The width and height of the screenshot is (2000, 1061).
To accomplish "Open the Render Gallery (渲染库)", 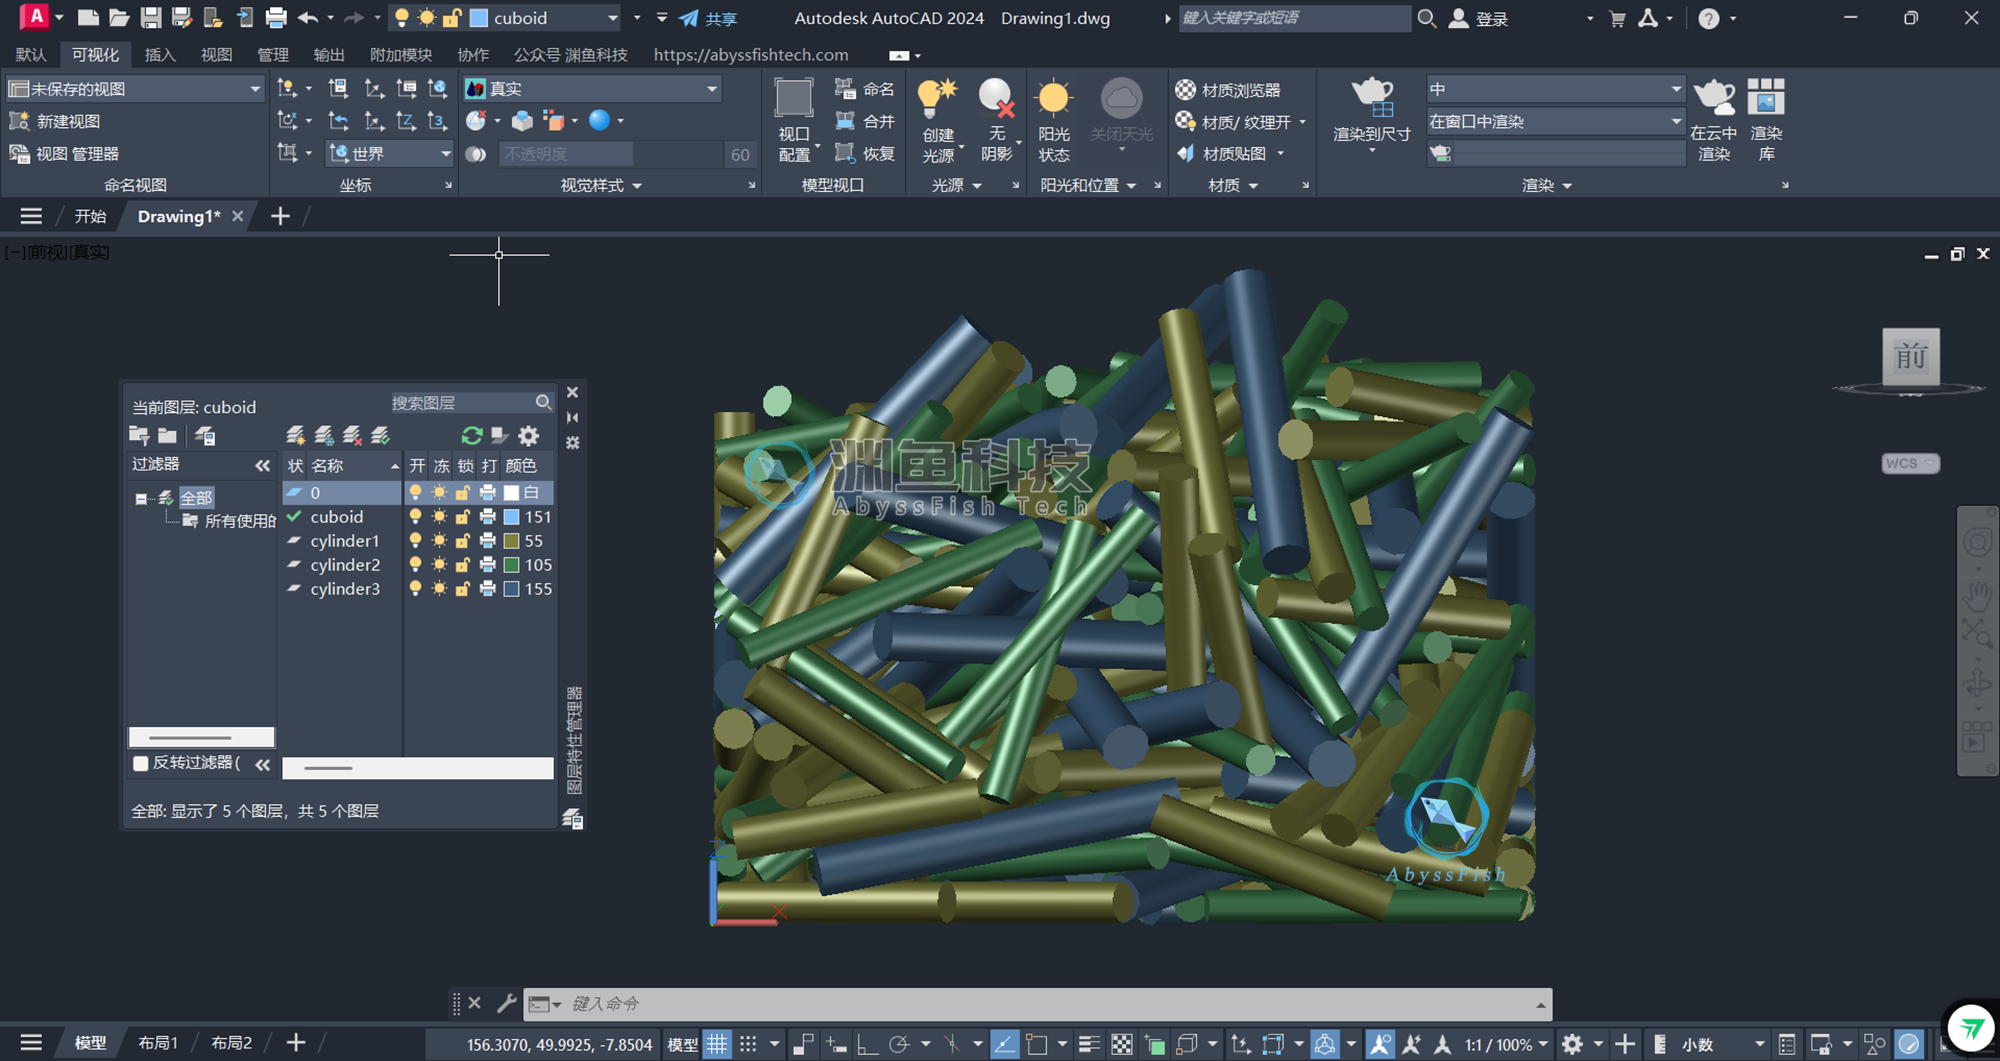I will point(1766,98).
